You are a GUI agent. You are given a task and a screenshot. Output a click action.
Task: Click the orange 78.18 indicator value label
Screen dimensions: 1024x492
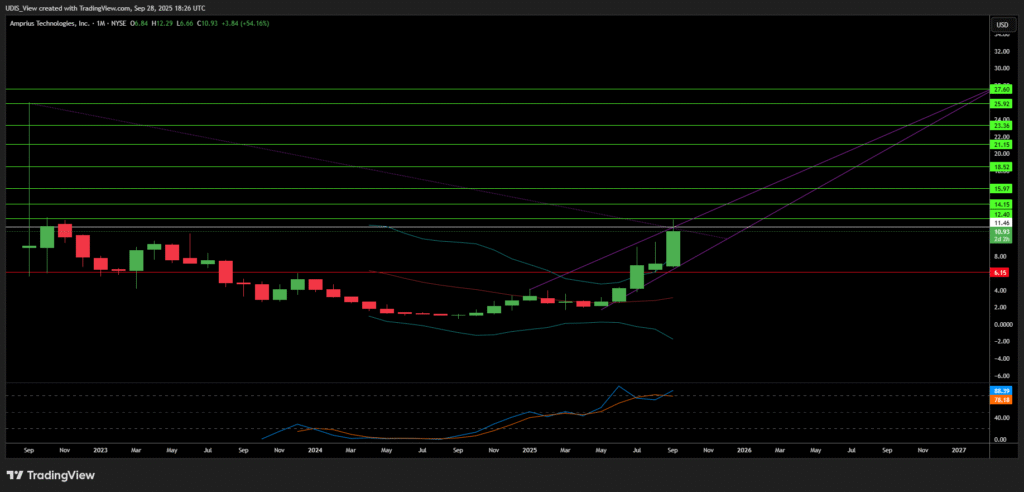point(998,399)
